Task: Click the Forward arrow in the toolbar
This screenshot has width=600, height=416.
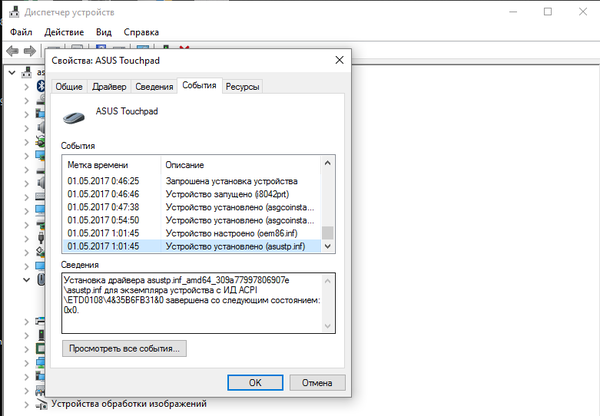Action: [31, 50]
